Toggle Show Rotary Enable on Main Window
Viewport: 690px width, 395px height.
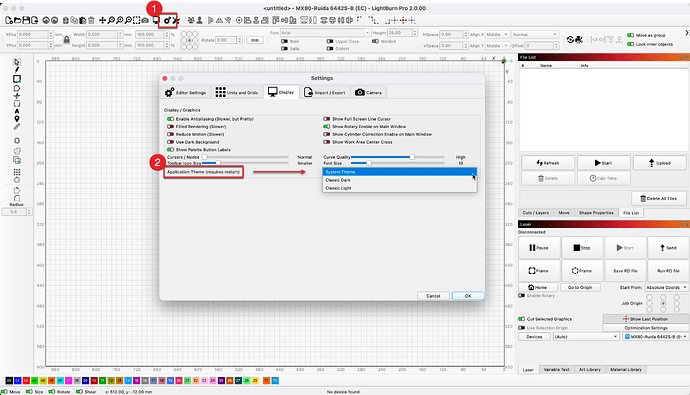coord(327,127)
